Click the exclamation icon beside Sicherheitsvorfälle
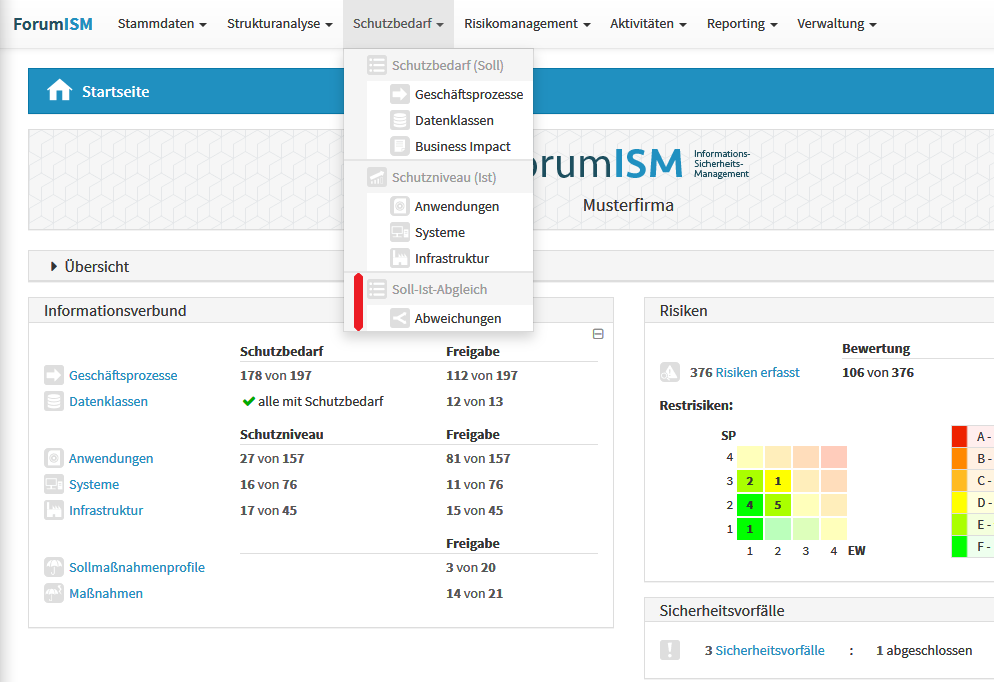994x682 pixels. pos(669,650)
